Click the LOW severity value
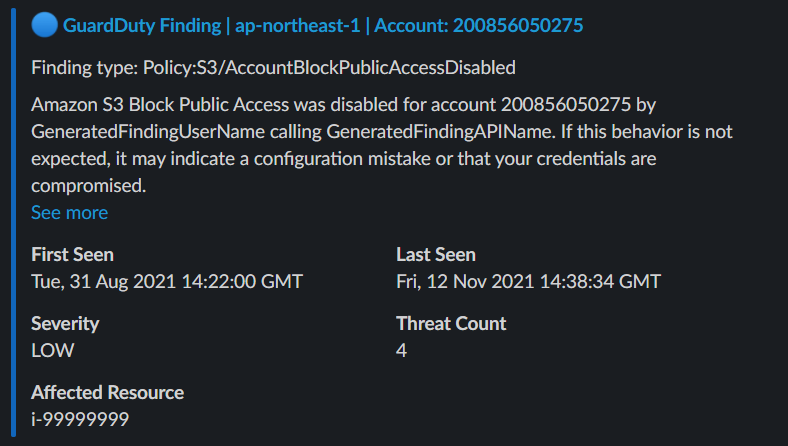This screenshot has height=446, width=788. coord(53,350)
